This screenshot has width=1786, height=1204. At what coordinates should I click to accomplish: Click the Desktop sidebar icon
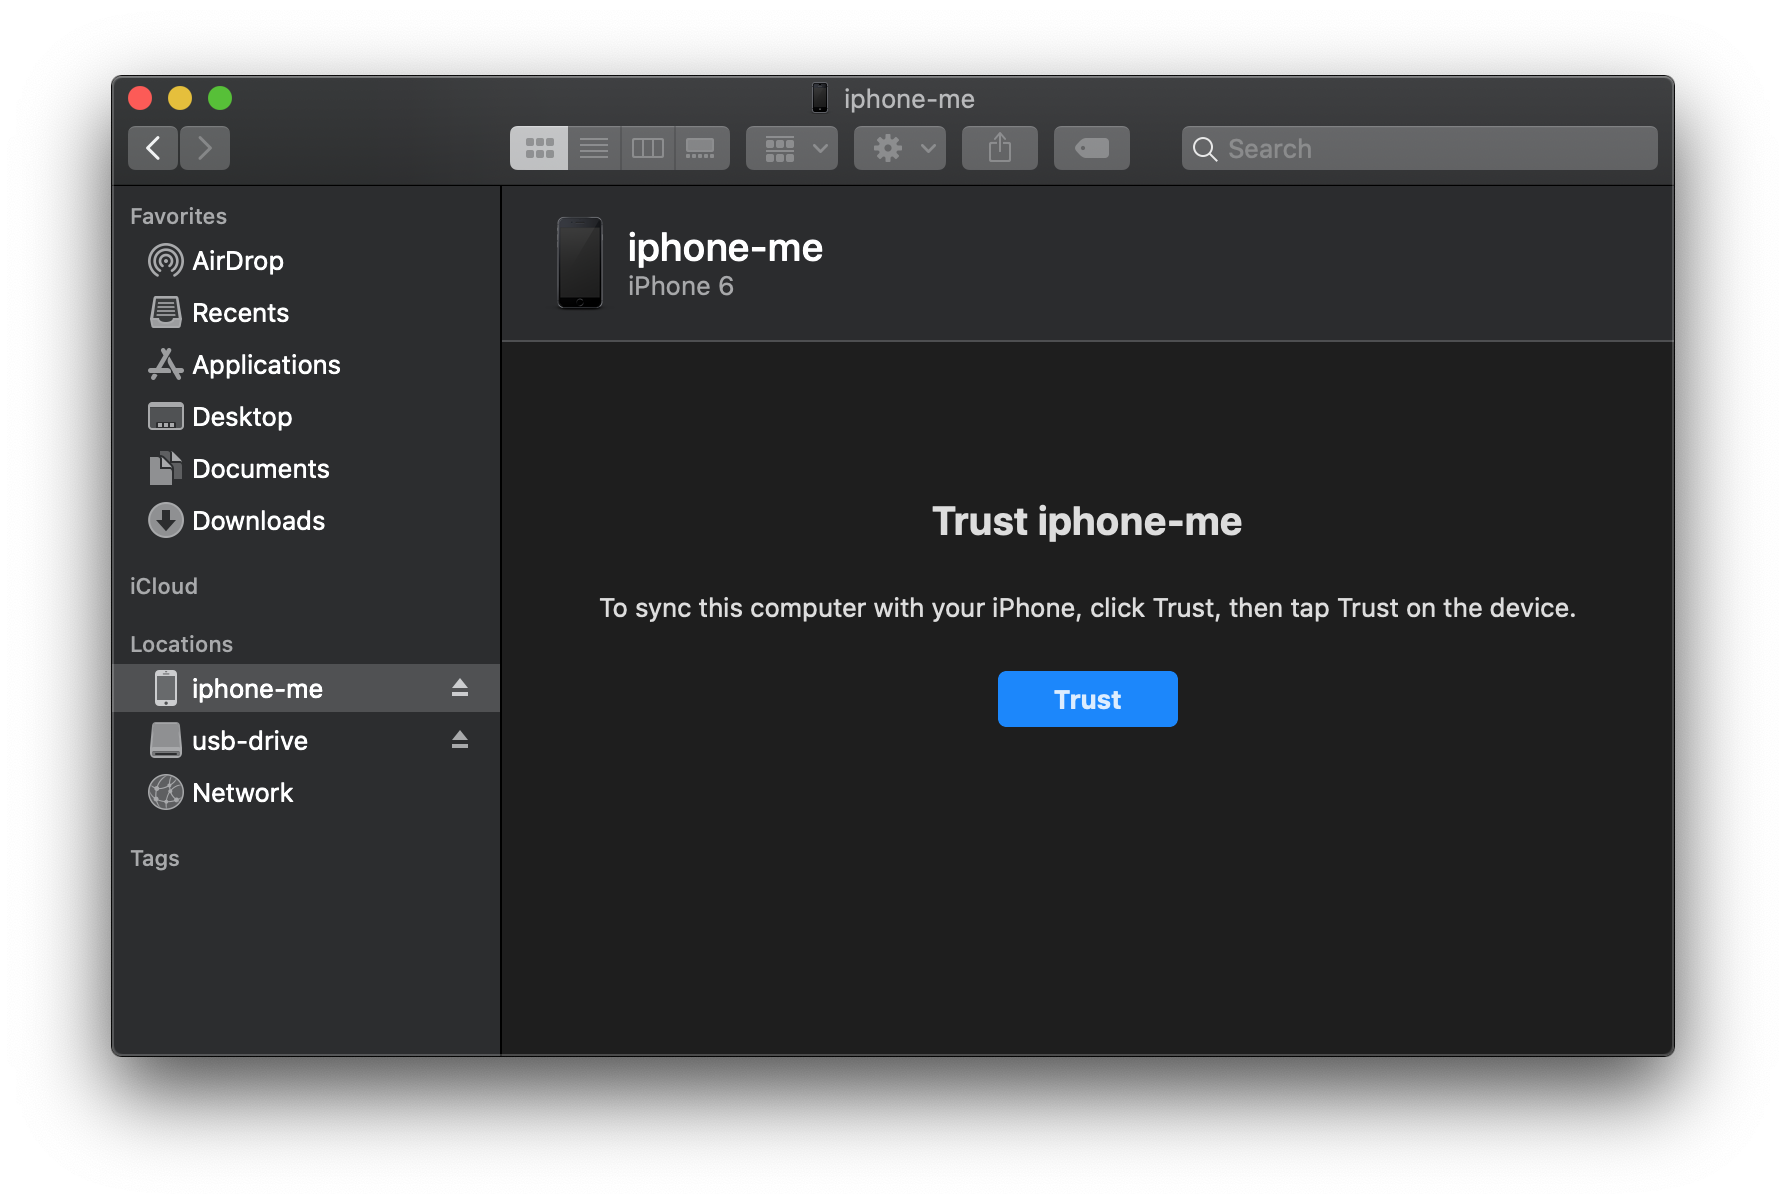pyautogui.click(x=166, y=417)
